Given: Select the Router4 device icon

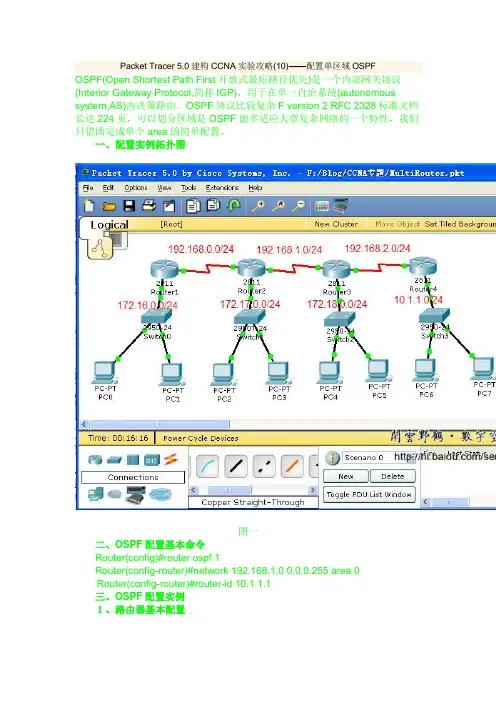Looking at the screenshot, I should (423, 266).
